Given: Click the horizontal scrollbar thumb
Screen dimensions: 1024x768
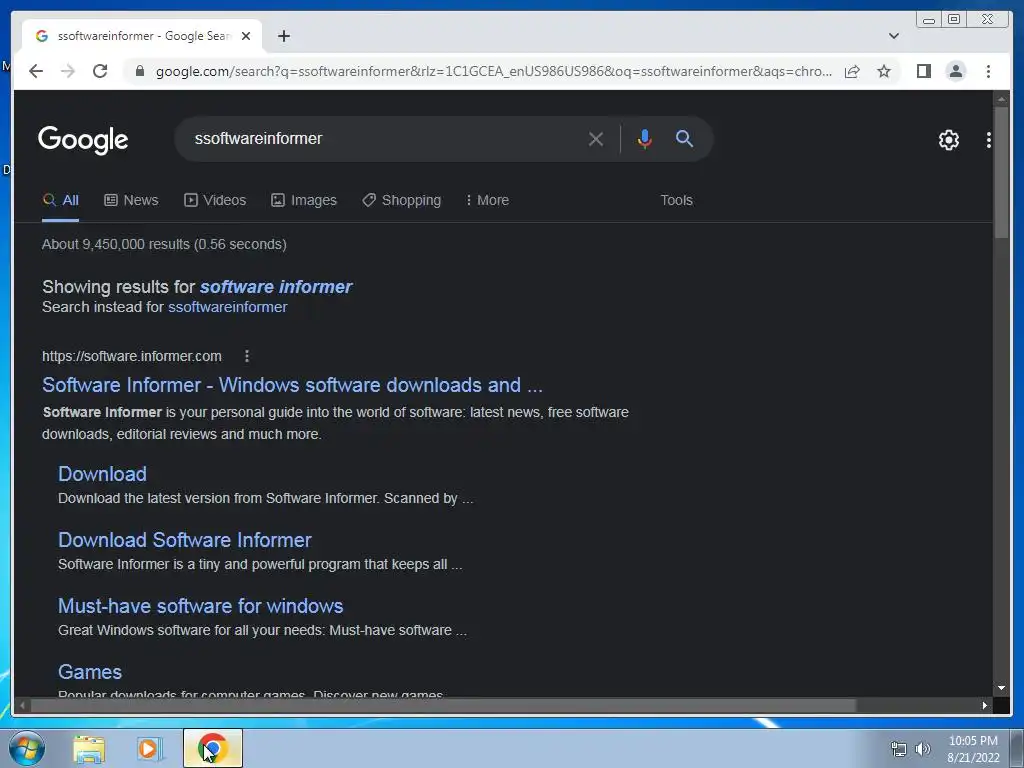Looking at the screenshot, I should (x=443, y=705).
